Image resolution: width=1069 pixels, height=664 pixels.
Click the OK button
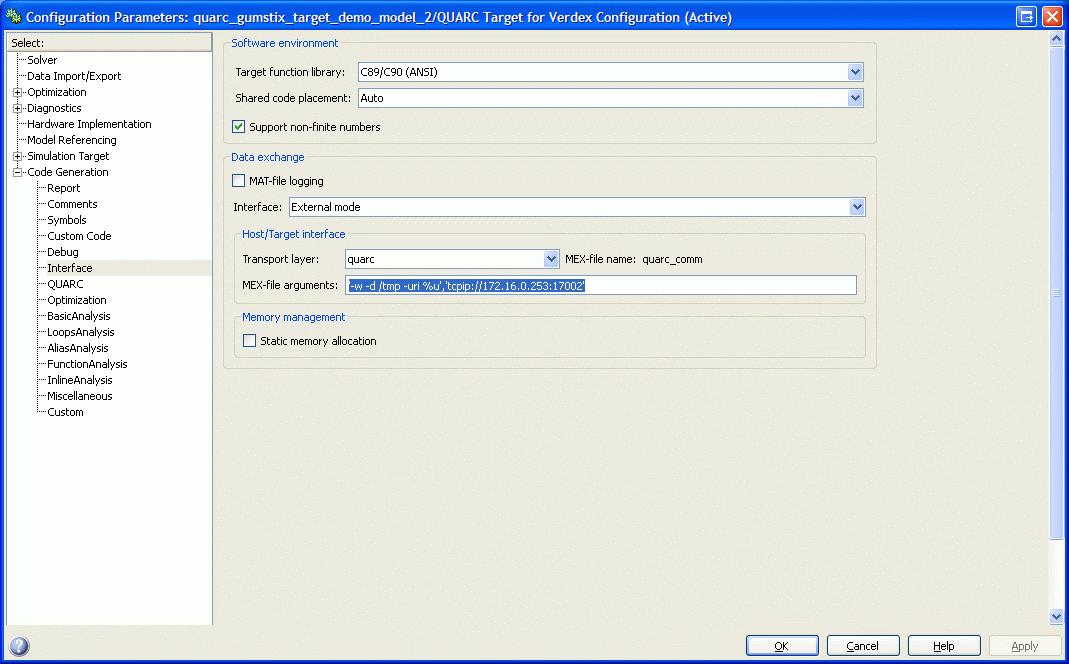tap(781, 645)
